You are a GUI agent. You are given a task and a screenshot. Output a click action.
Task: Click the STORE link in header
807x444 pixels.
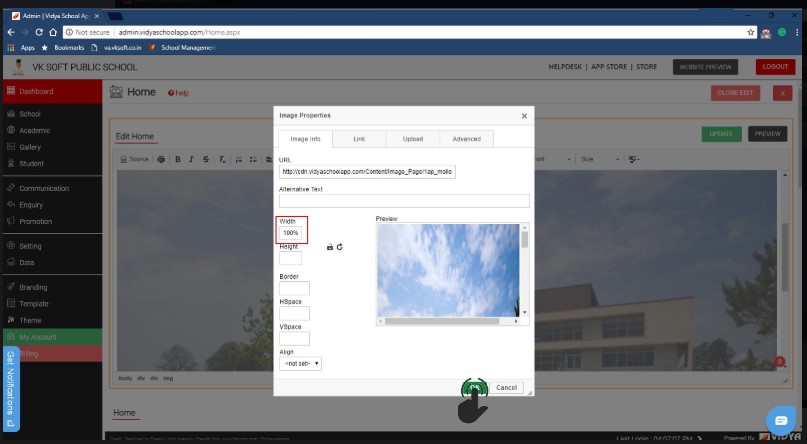click(x=646, y=67)
